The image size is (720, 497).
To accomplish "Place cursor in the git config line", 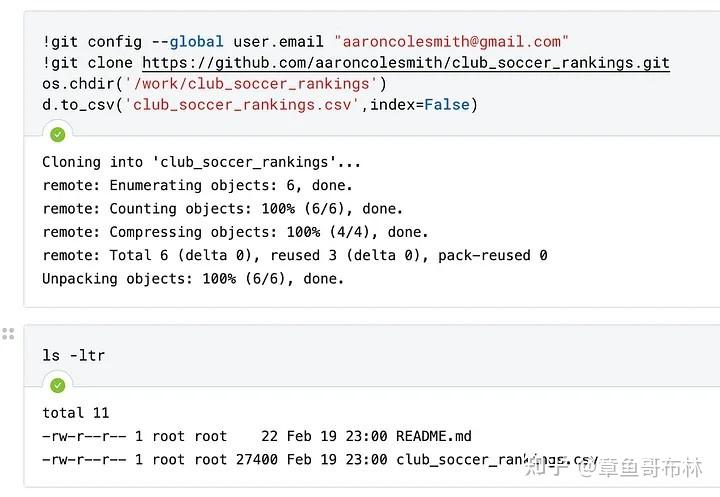I will point(305,42).
